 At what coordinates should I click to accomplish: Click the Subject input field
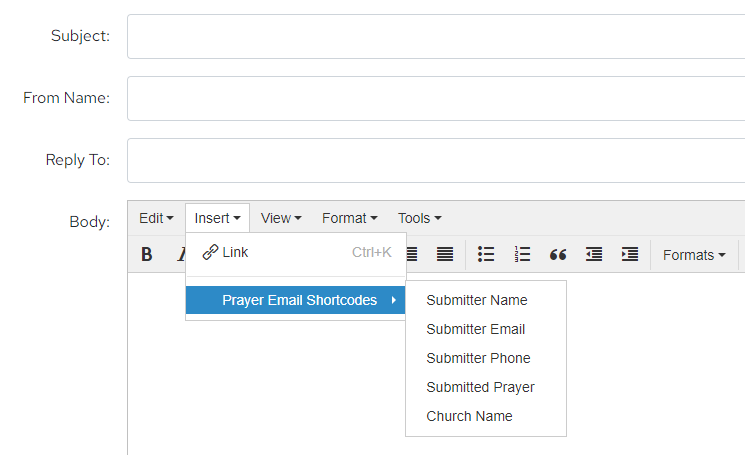436,36
